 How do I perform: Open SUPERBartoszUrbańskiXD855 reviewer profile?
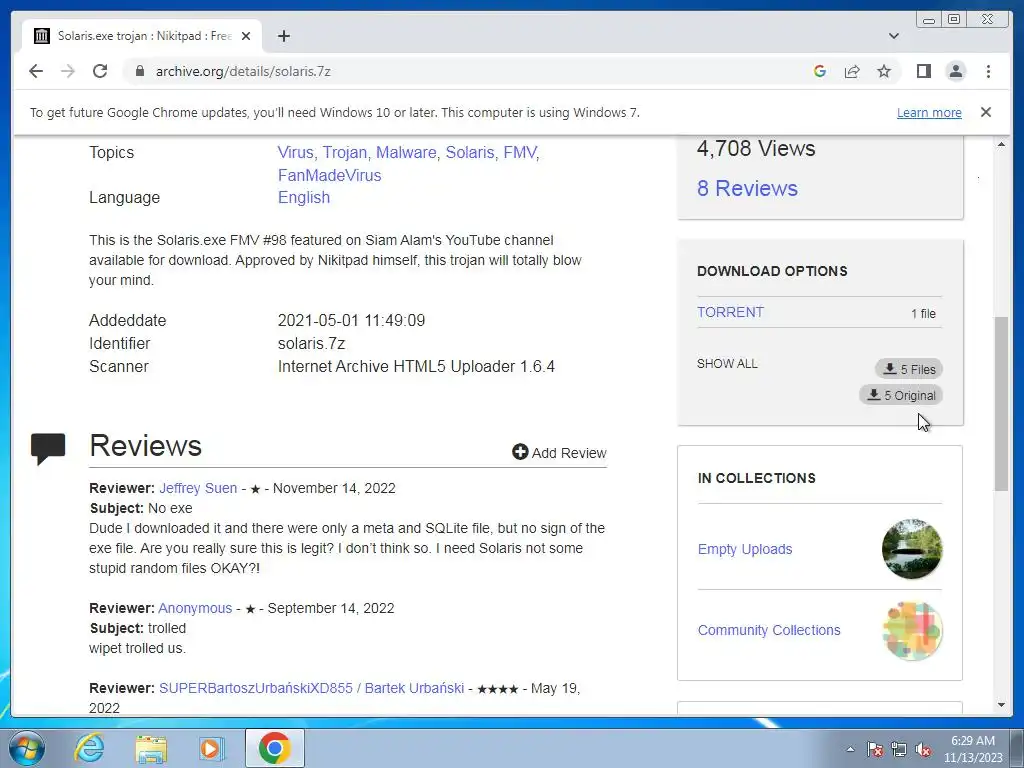click(x=311, y=688)
